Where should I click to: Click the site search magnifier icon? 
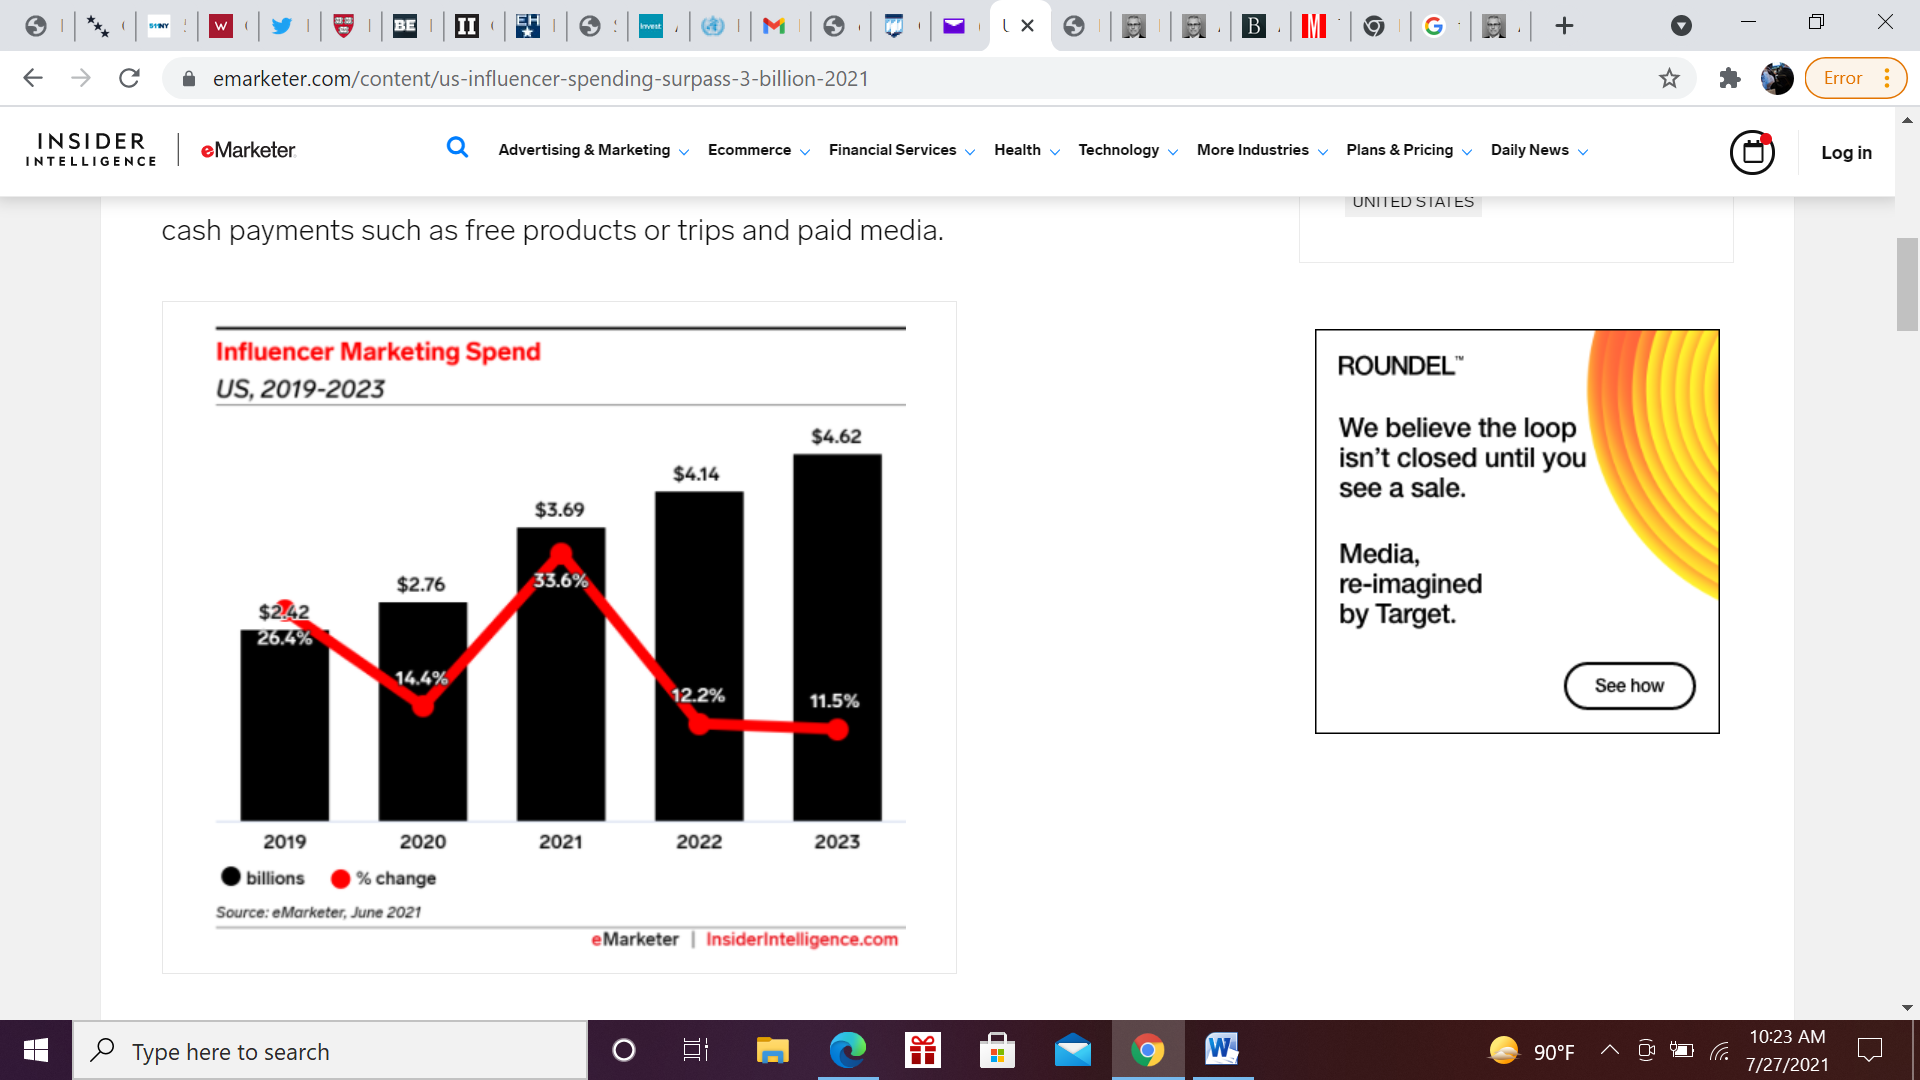(x=457, y=148)
